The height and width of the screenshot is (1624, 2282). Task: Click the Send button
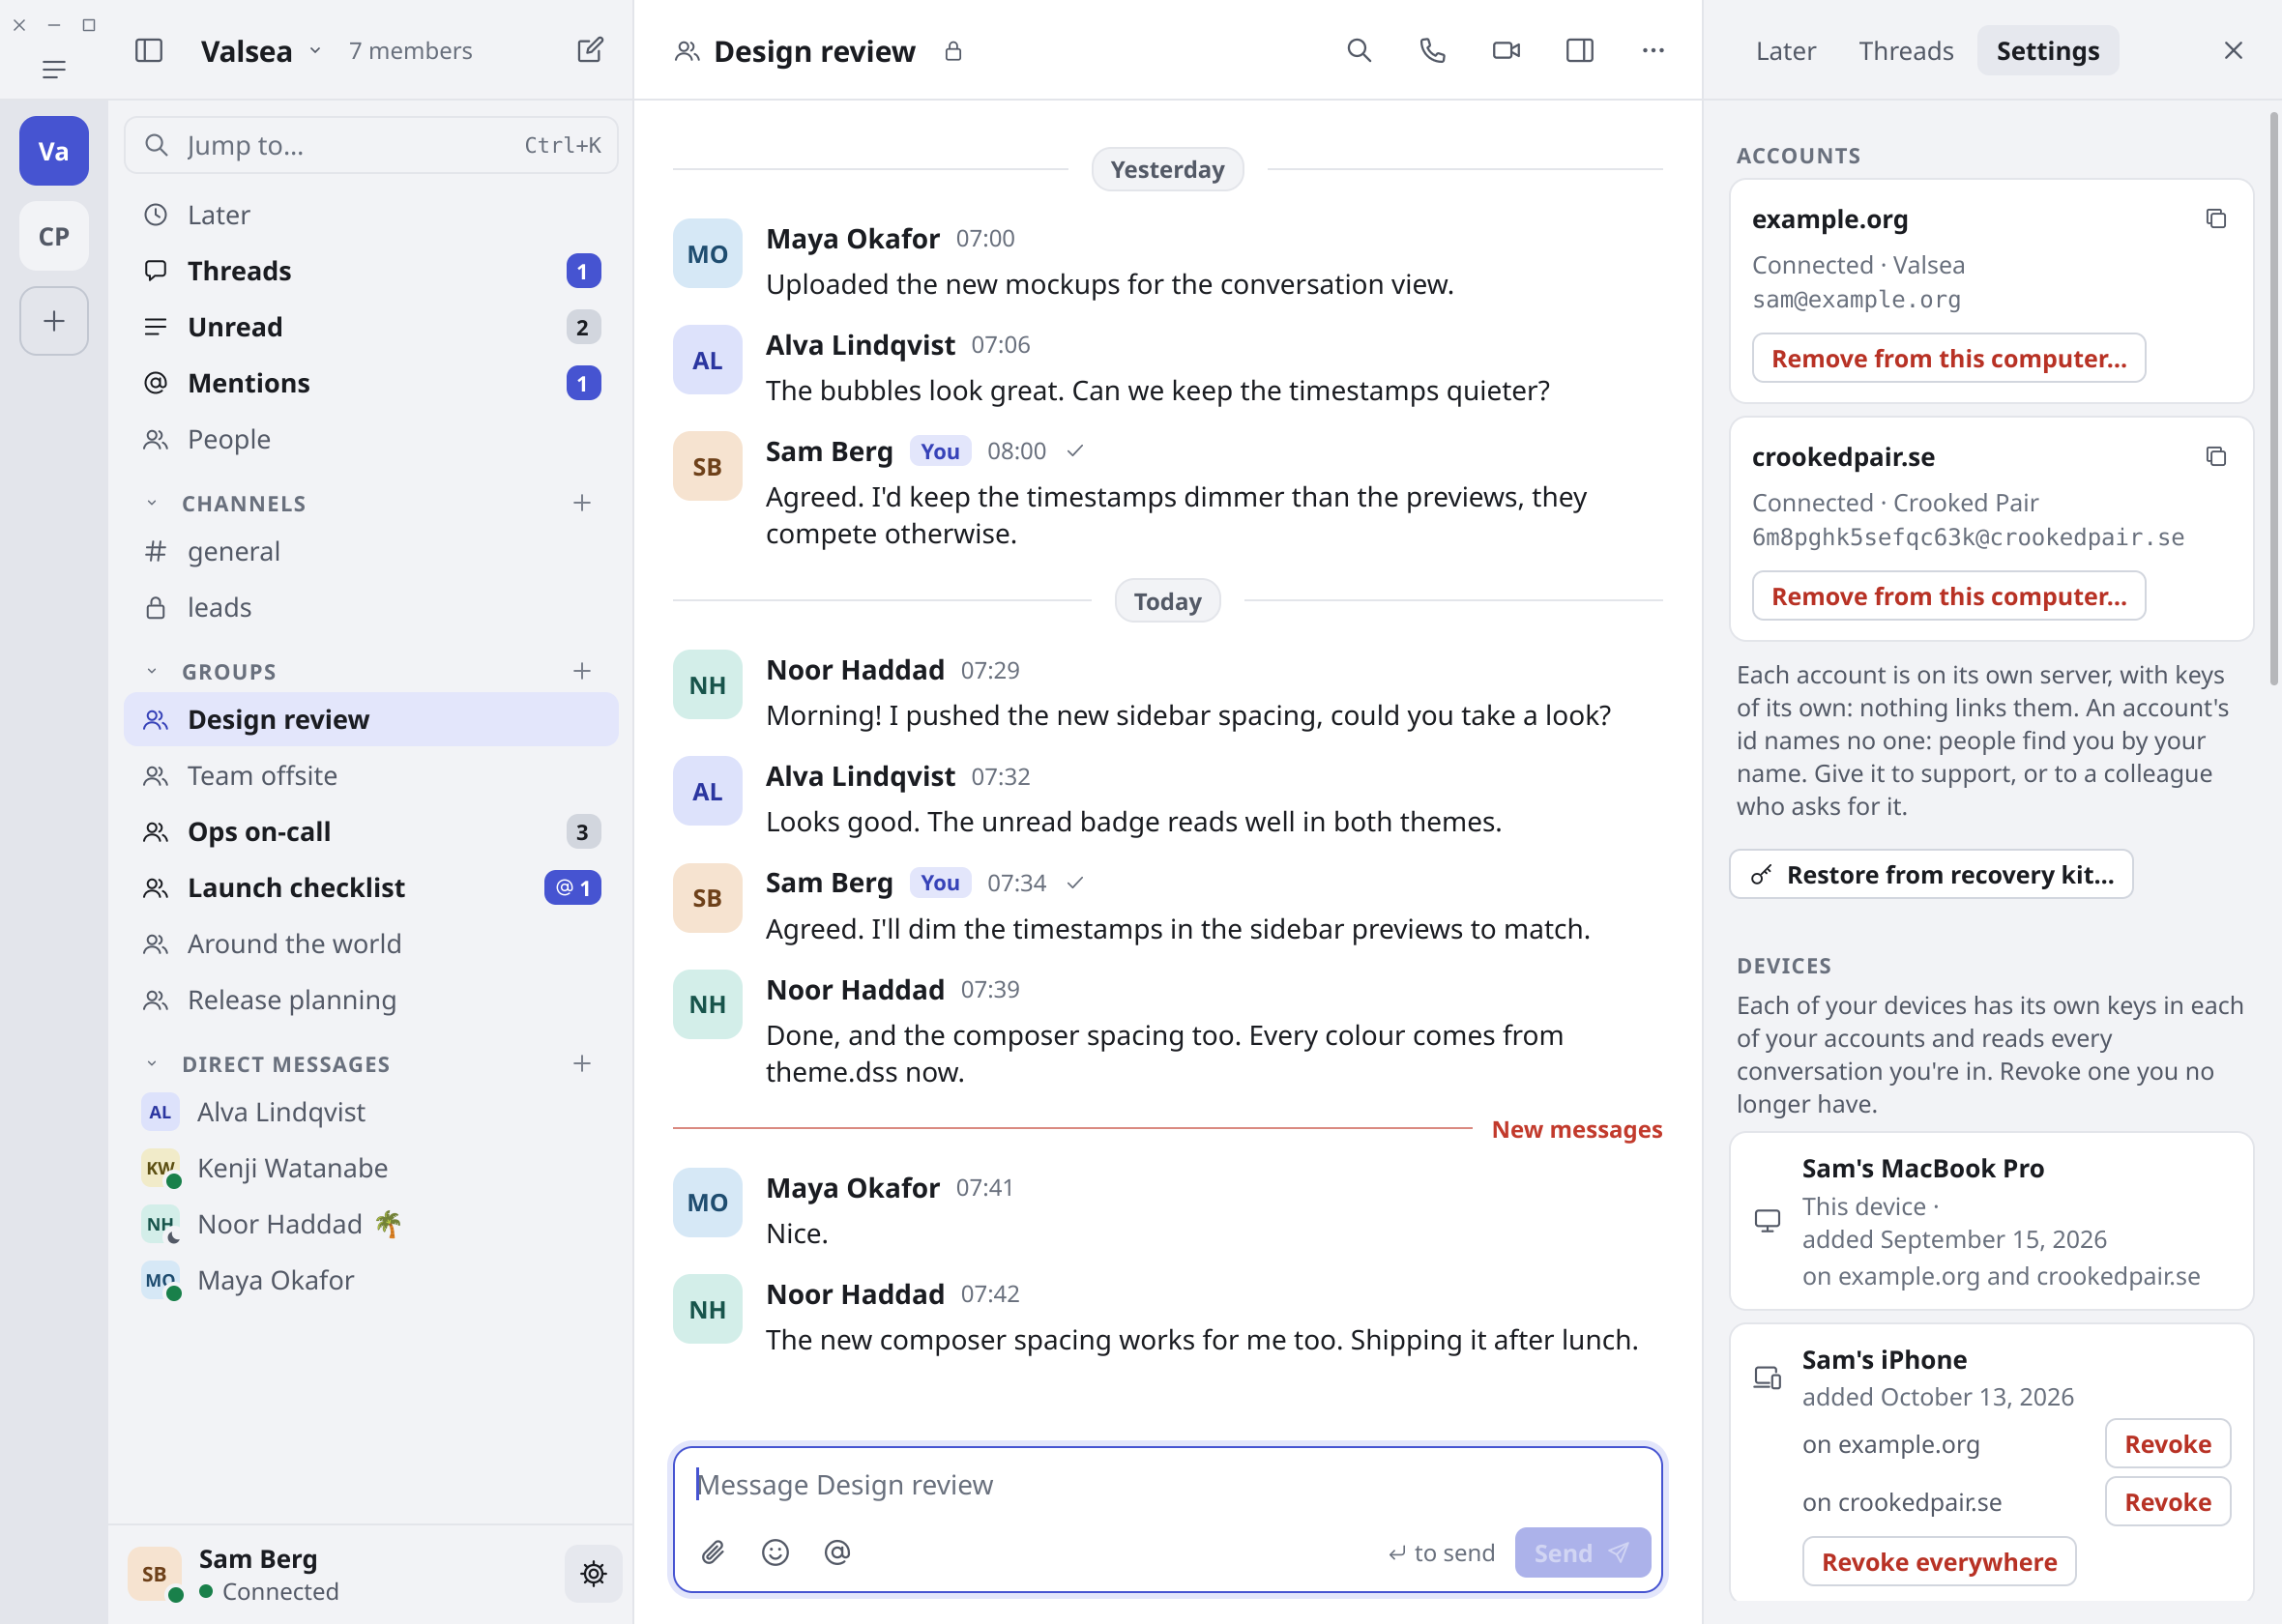point(1582,1552)
